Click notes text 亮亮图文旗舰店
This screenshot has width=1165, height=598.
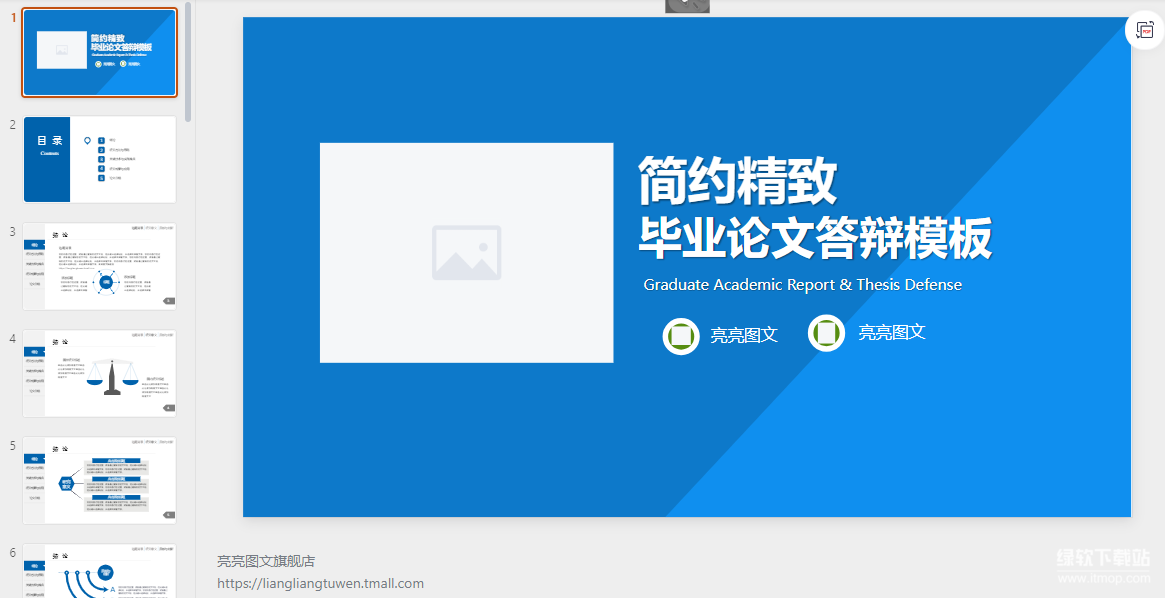click(x=266, y=561)
